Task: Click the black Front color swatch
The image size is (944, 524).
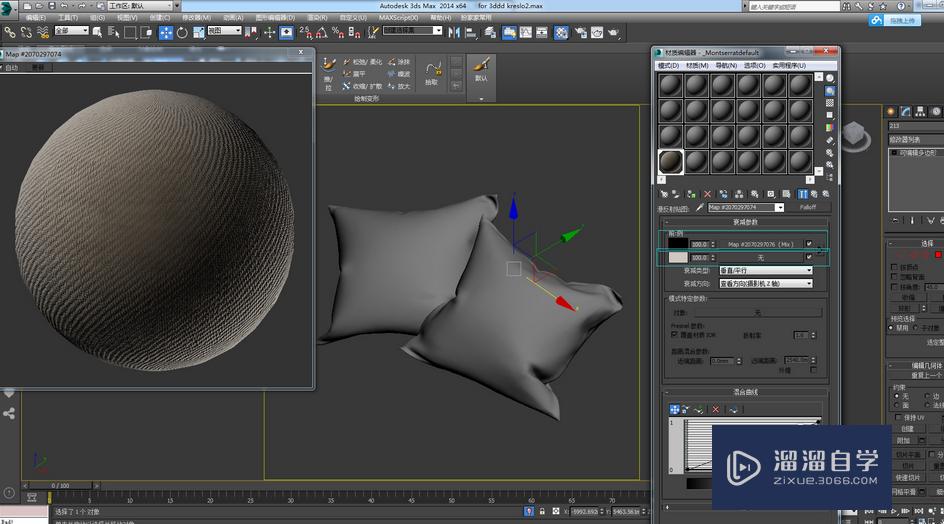Action: point(678,243)
